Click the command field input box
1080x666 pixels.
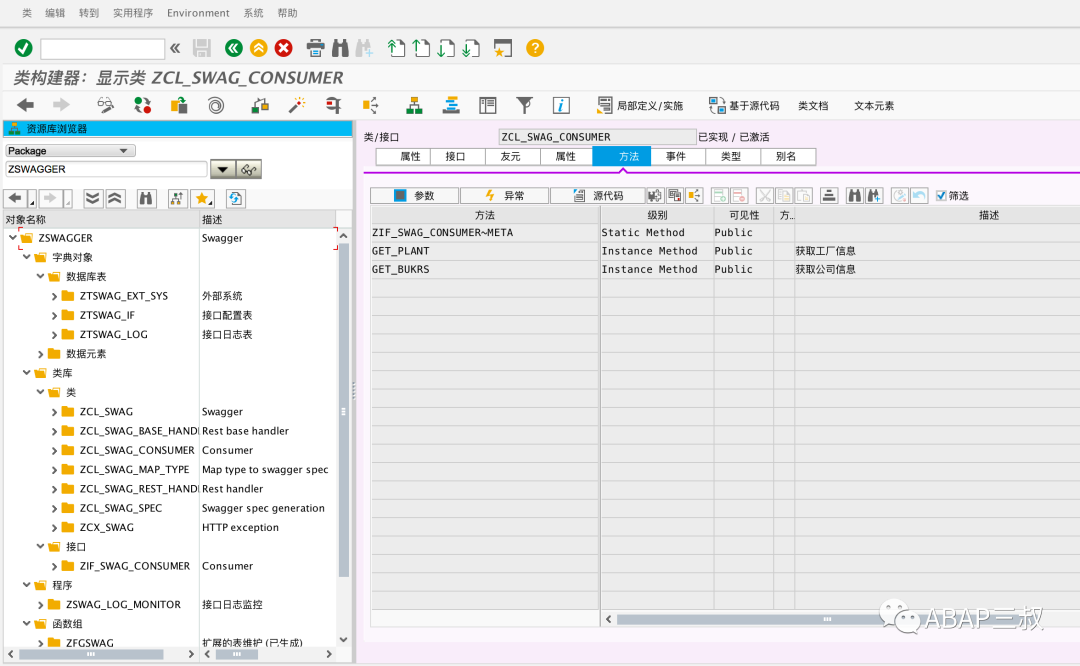(103, 48)
